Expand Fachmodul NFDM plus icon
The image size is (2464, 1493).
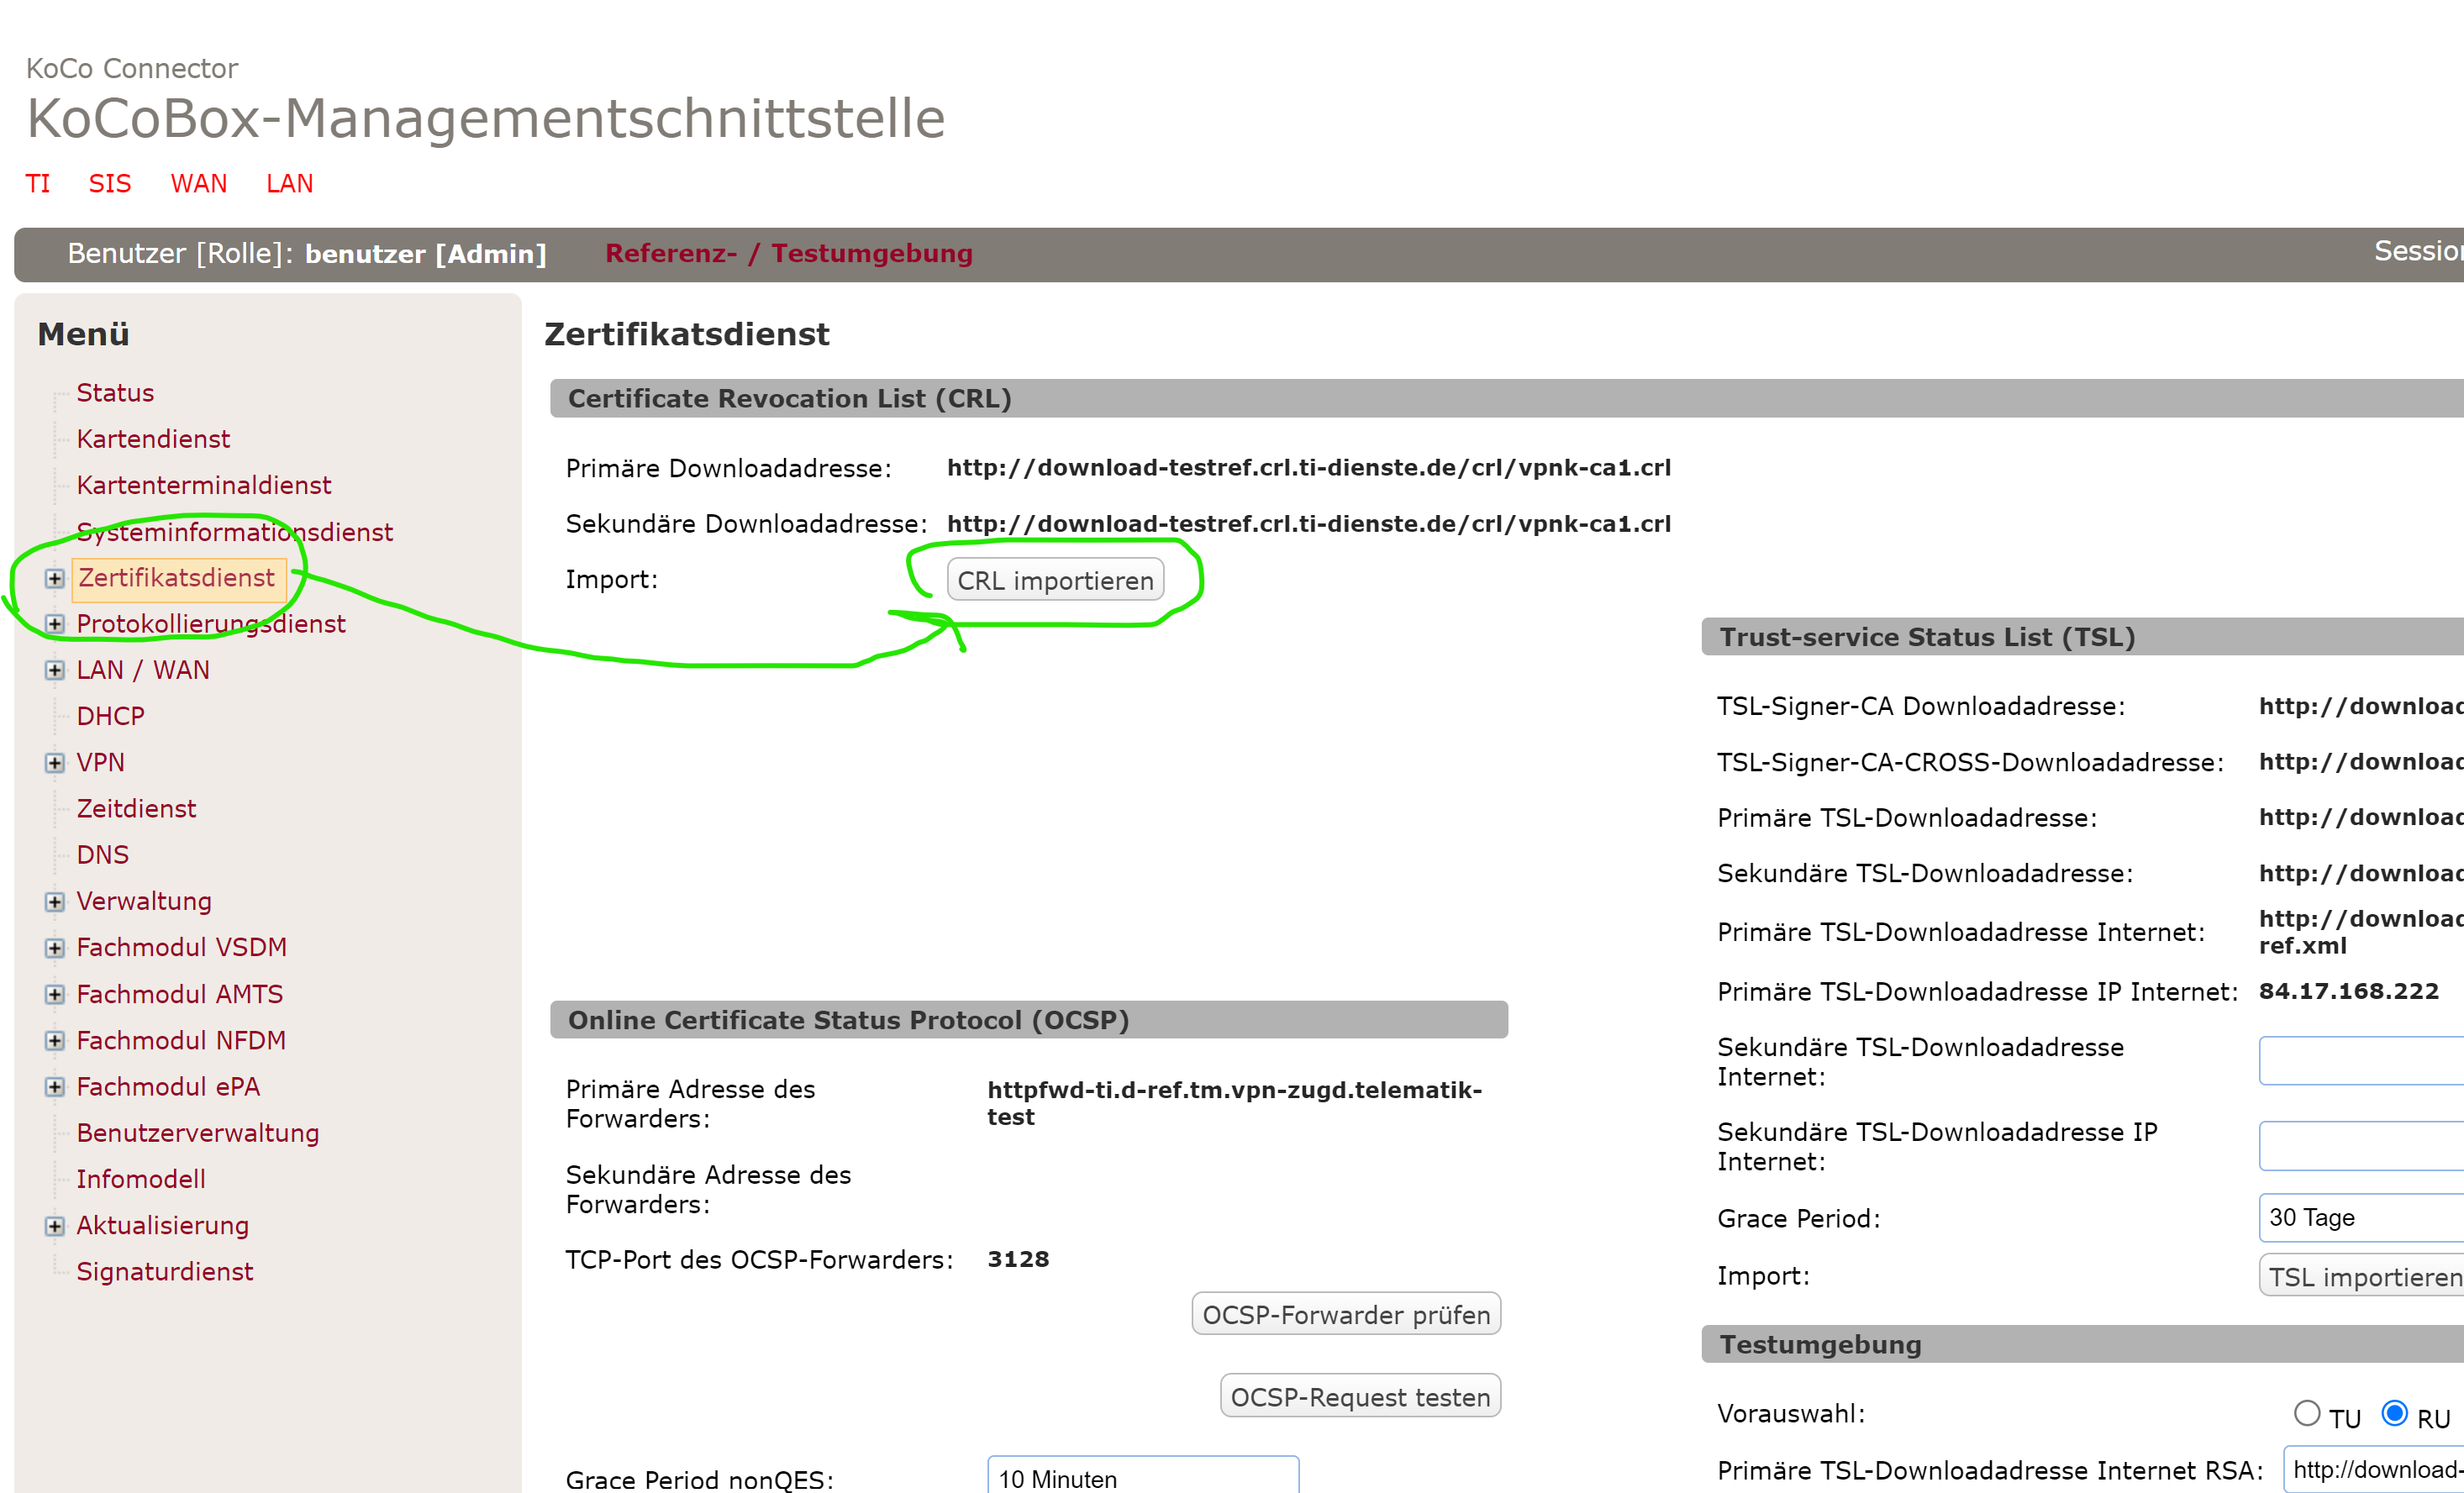coord(55,1041)
